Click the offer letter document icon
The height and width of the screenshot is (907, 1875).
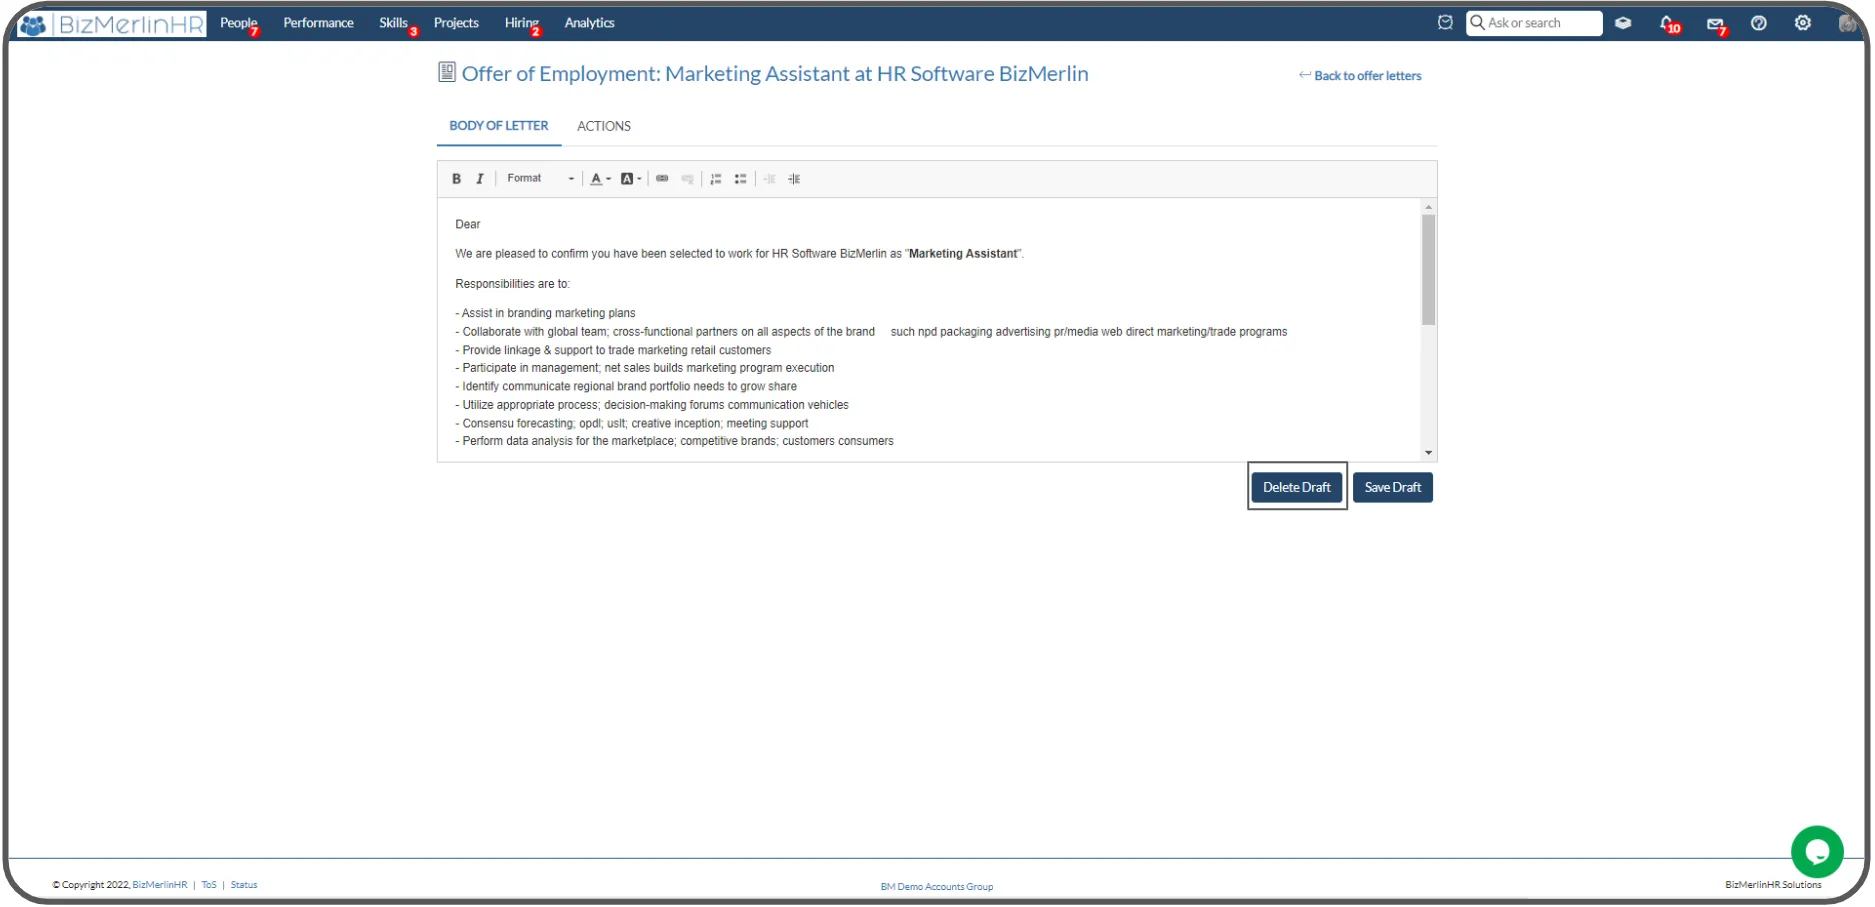click(x=447, y=72)
